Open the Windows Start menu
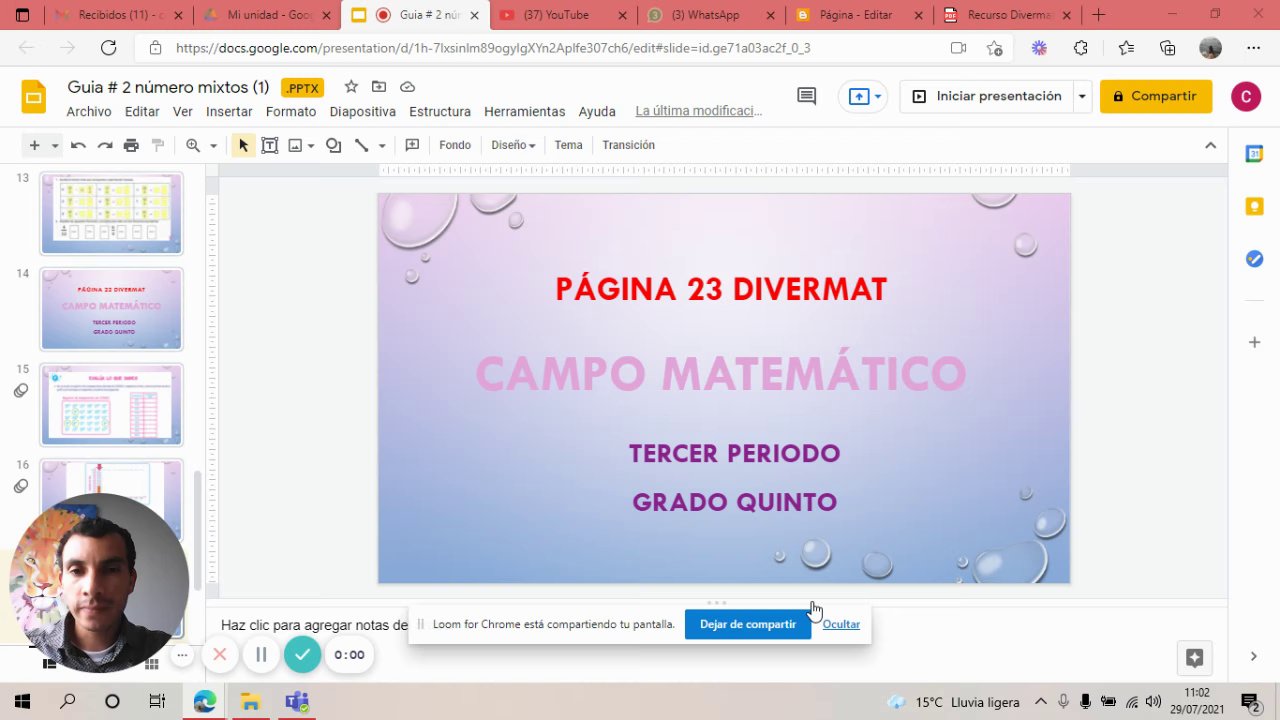1280x720 pixels. 22,702
